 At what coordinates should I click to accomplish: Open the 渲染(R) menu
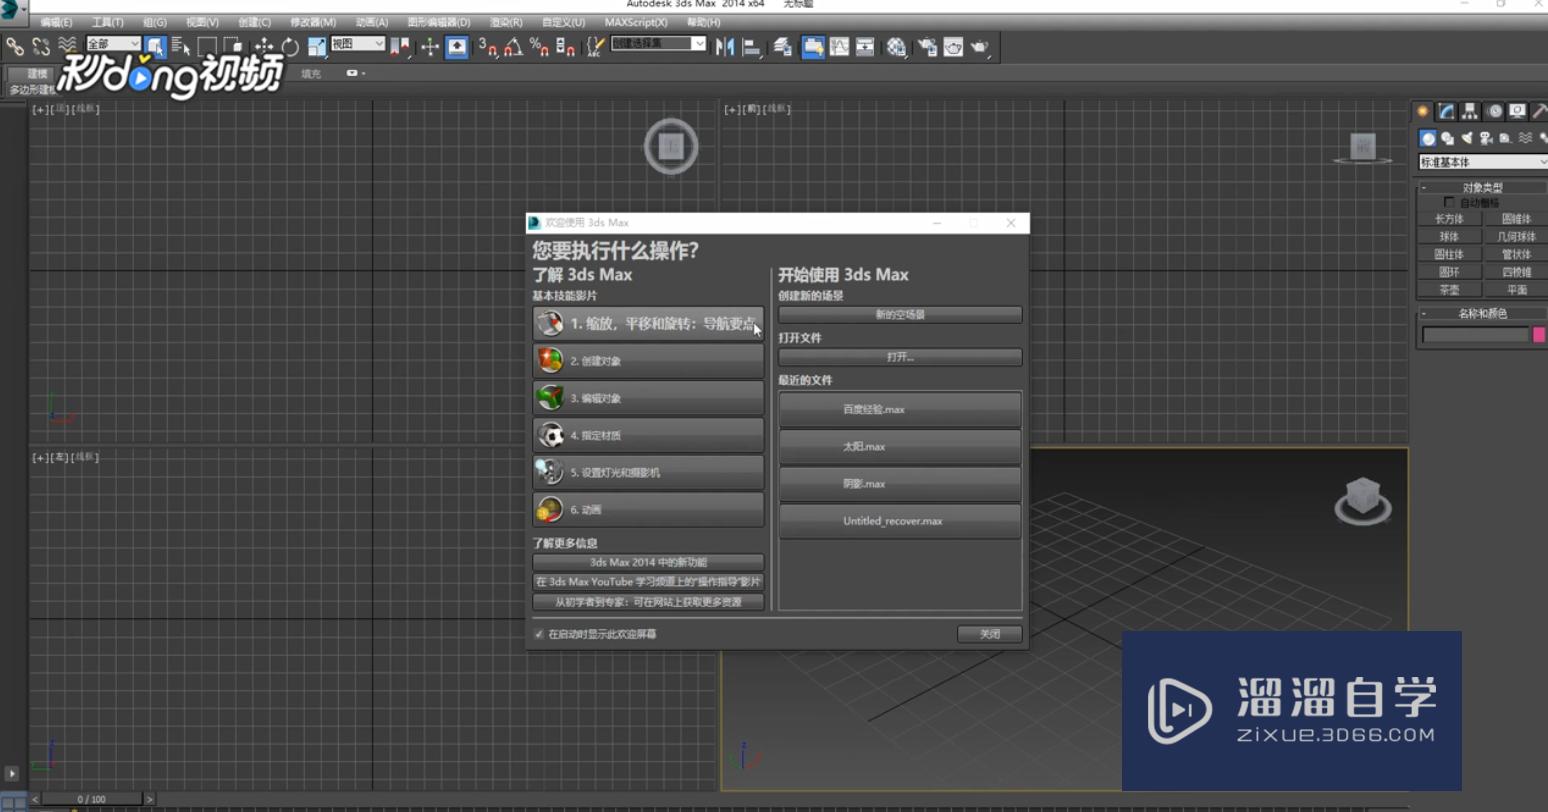[x=506, y=22]
